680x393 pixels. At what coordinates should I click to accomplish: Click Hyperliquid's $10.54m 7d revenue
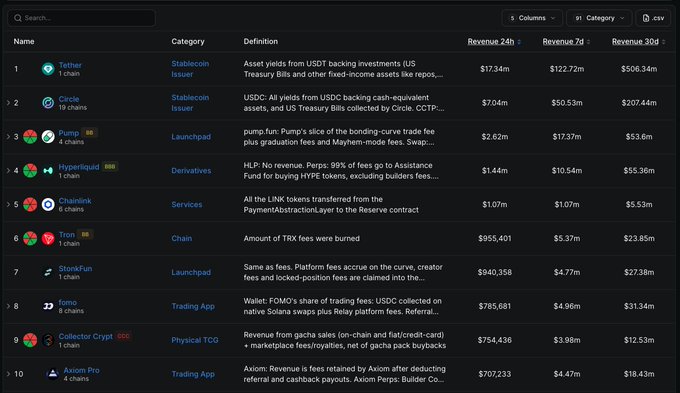[567, 170]
